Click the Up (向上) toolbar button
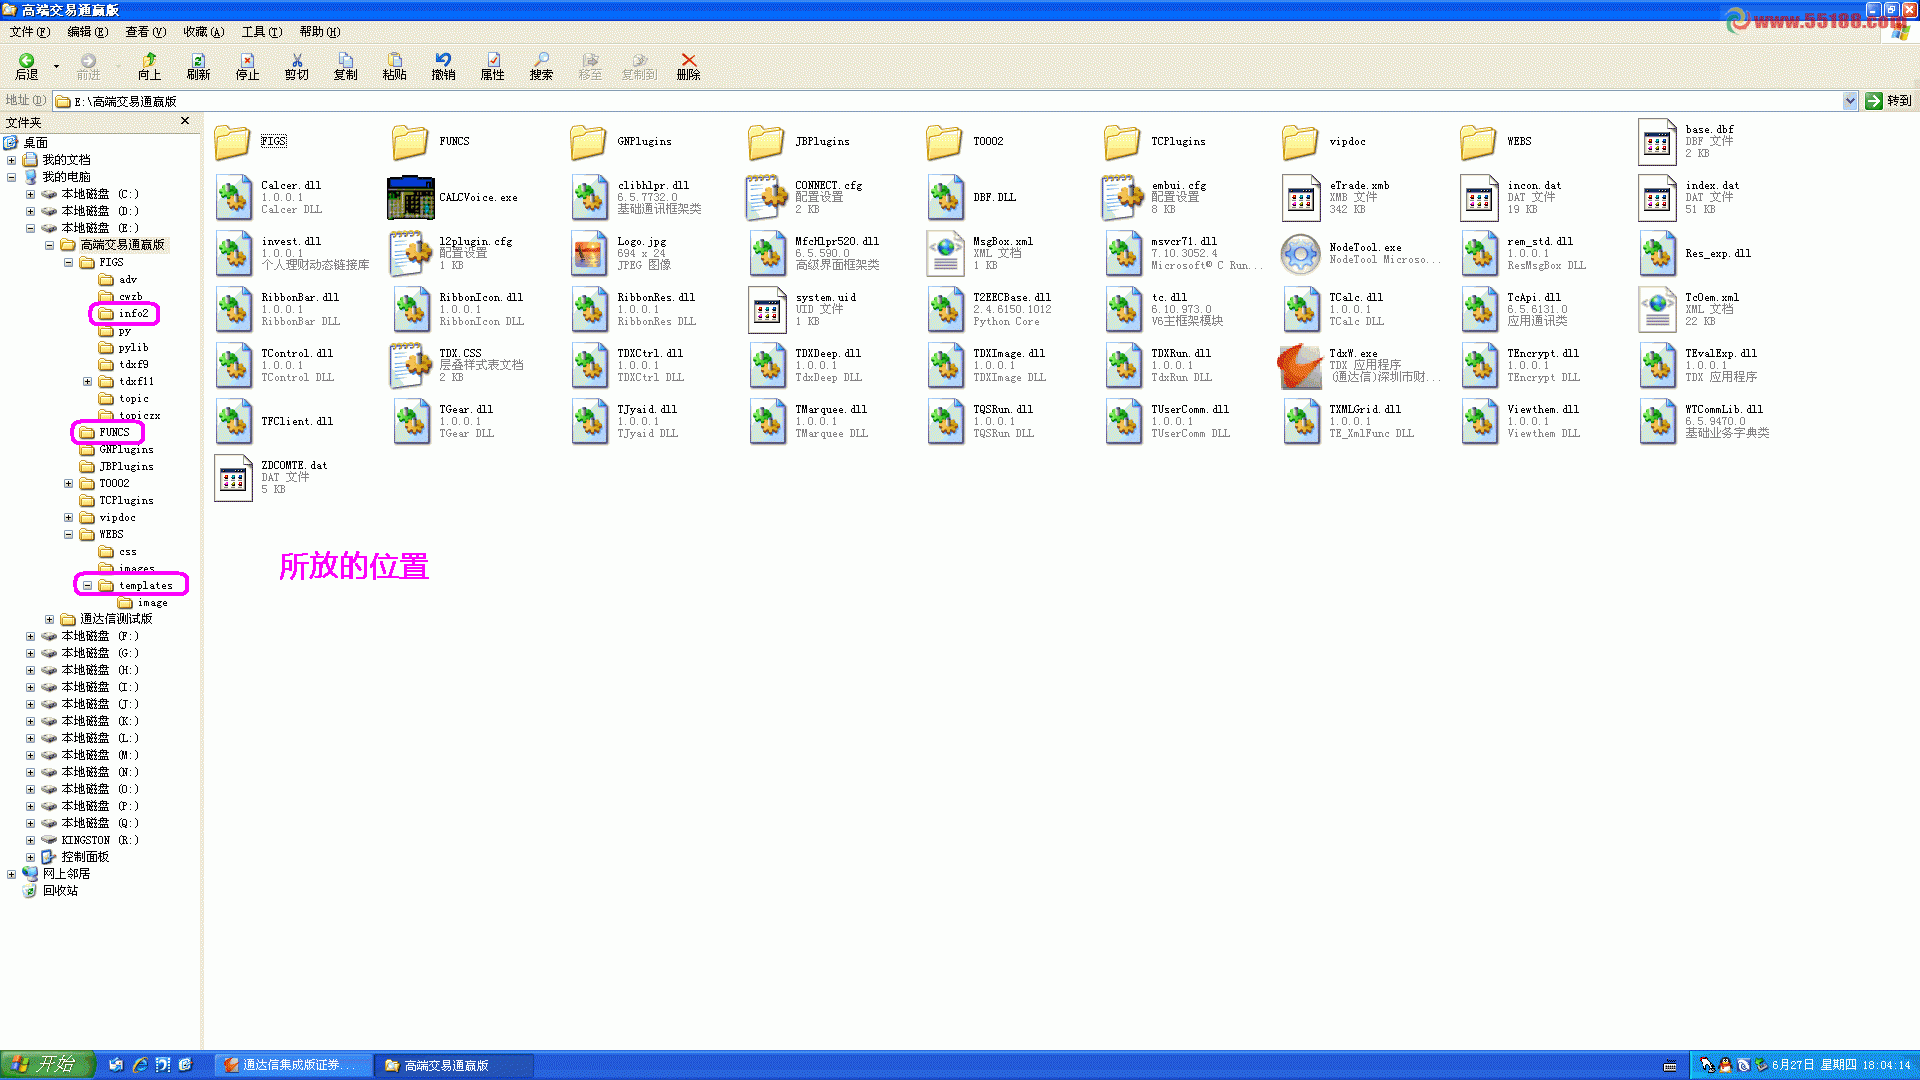The width and height of the screenshot is (1920, 1080). 149,67
